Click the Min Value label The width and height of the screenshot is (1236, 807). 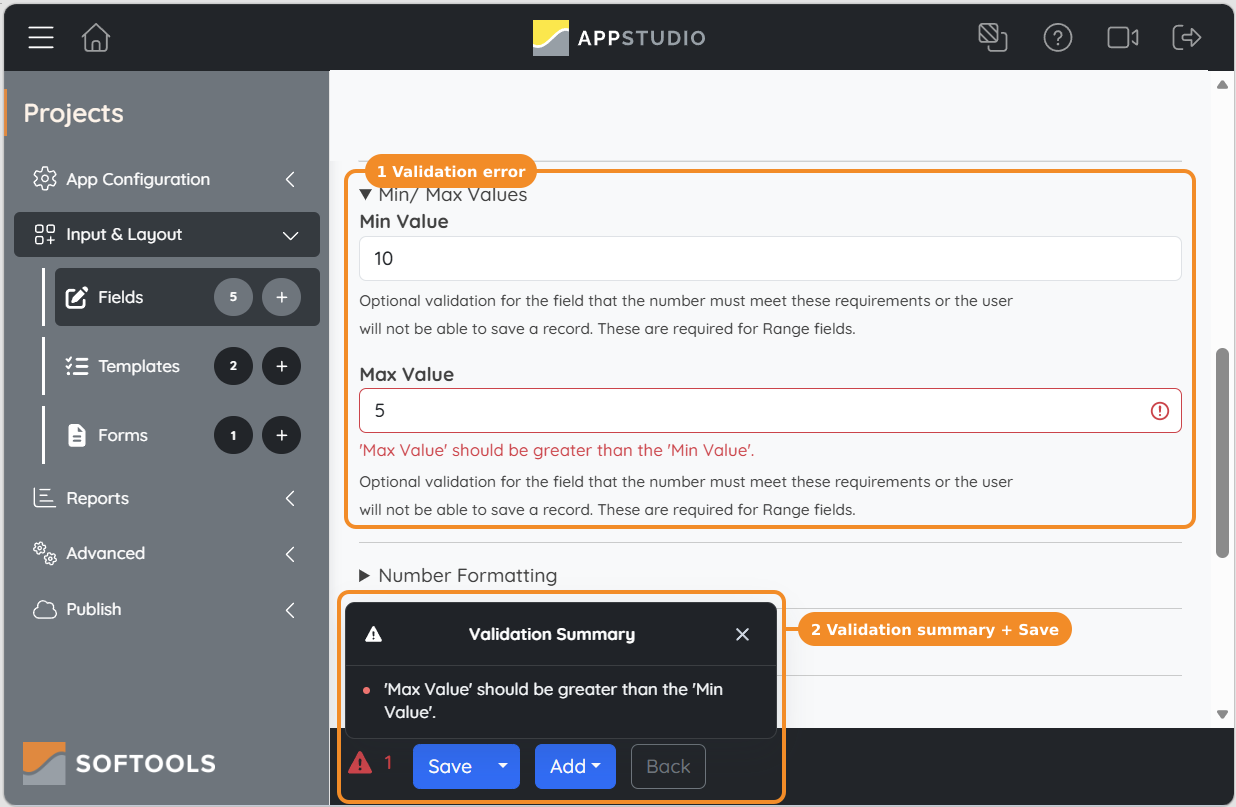click(404, 222)
